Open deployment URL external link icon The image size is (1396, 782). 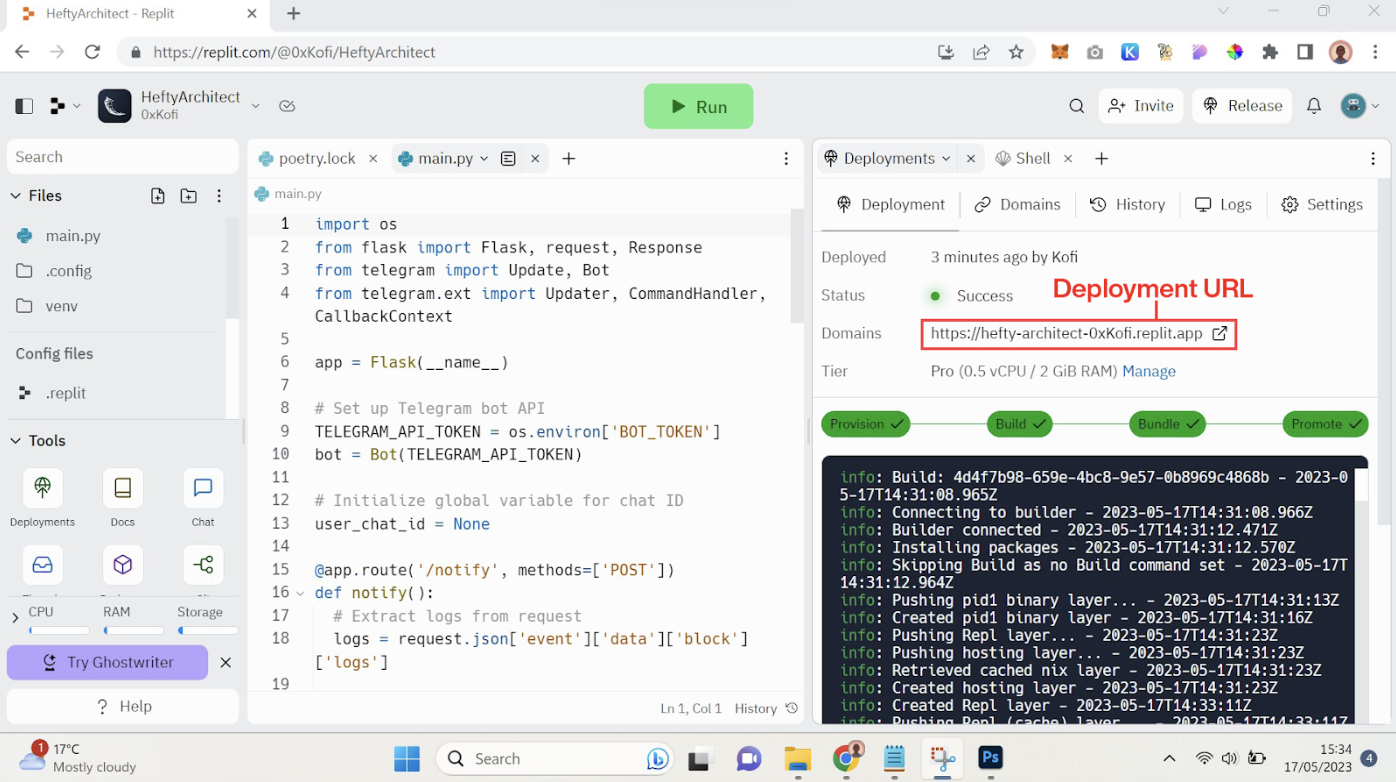click(x=1219, y=334)
